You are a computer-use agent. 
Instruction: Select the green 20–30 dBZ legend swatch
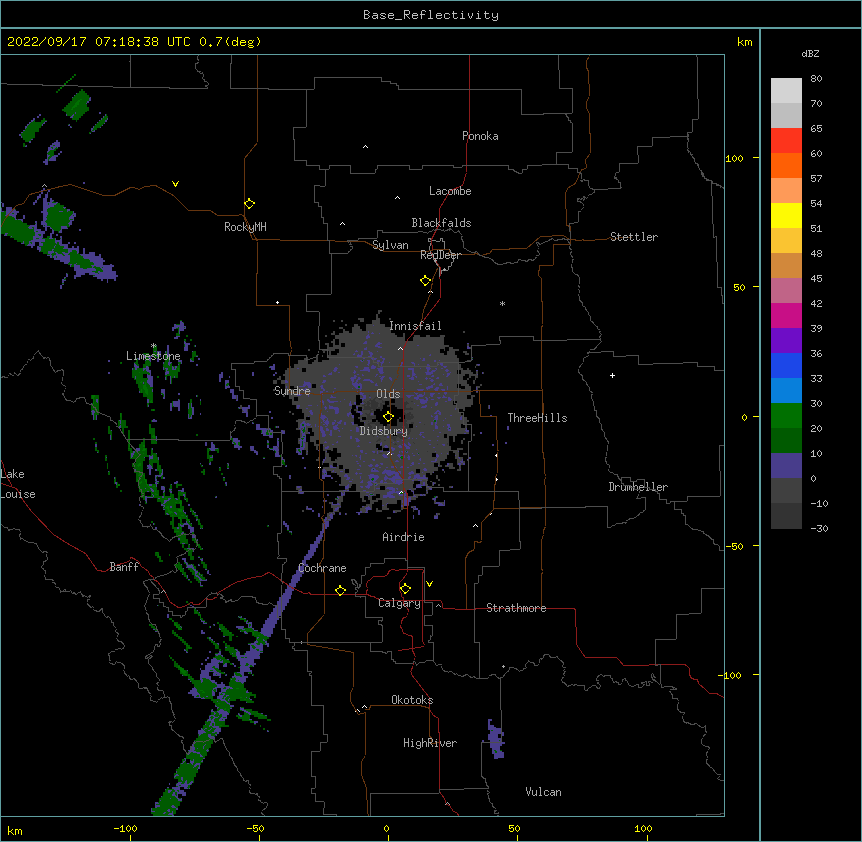pos(786,416)
